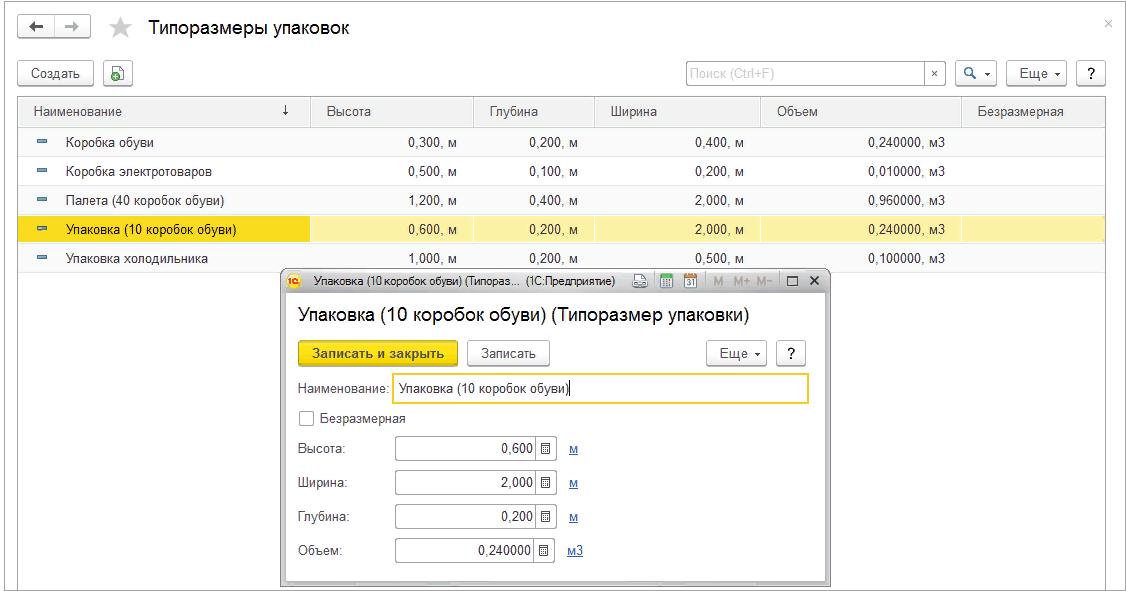Click the м3 unit link beside Объем
The height and width of the screenshot is (591, 1126).
(575, 551)
